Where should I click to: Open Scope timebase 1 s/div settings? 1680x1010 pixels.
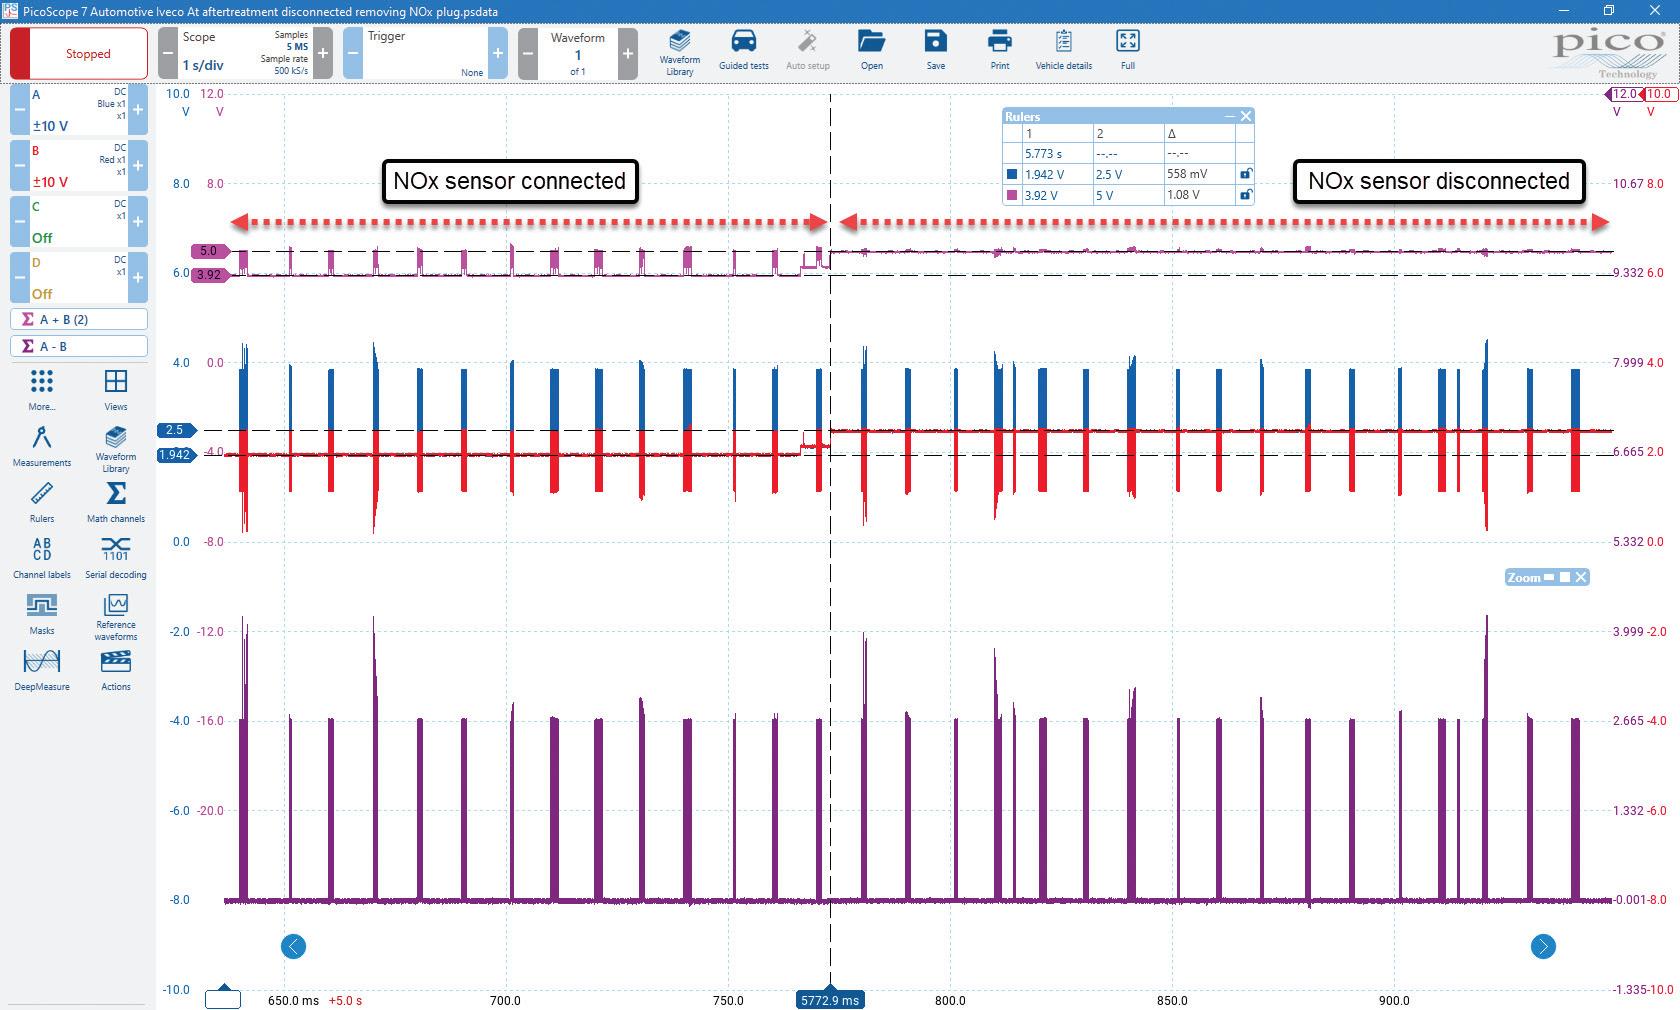(245, 53)
